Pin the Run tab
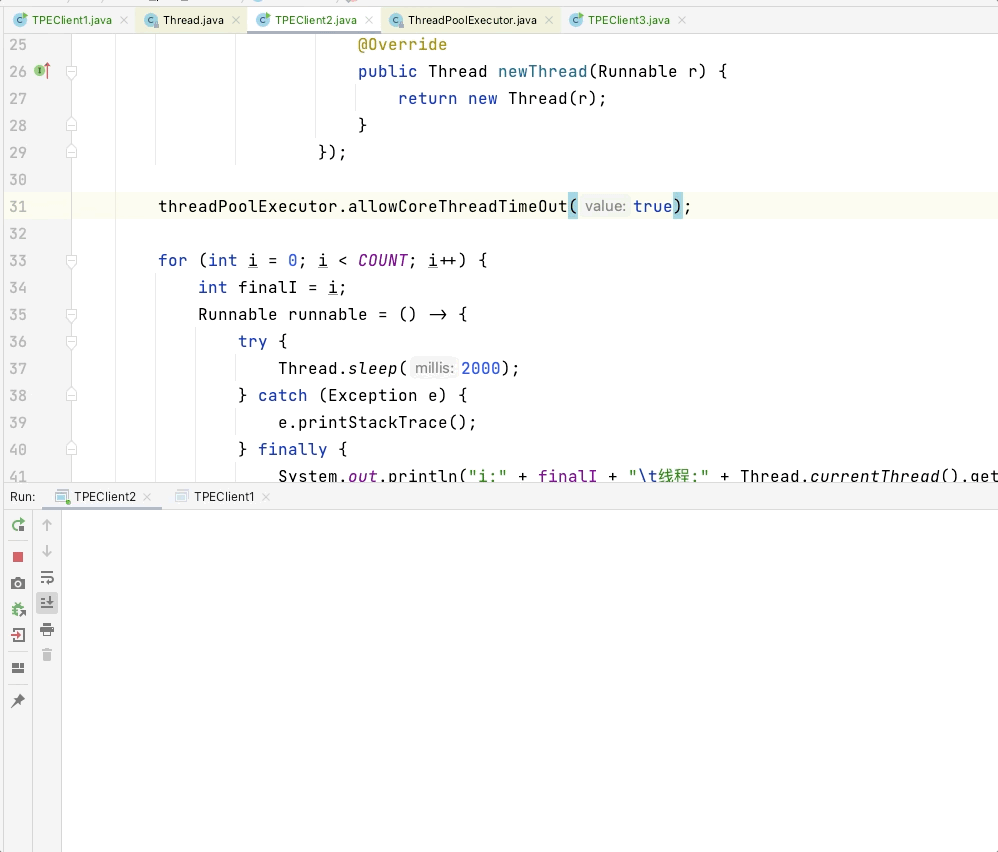The image size is (998, 852). [18, 701]
